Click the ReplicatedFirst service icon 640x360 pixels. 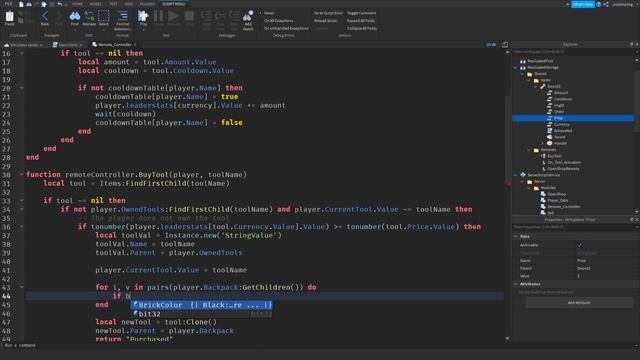[523, 61]
